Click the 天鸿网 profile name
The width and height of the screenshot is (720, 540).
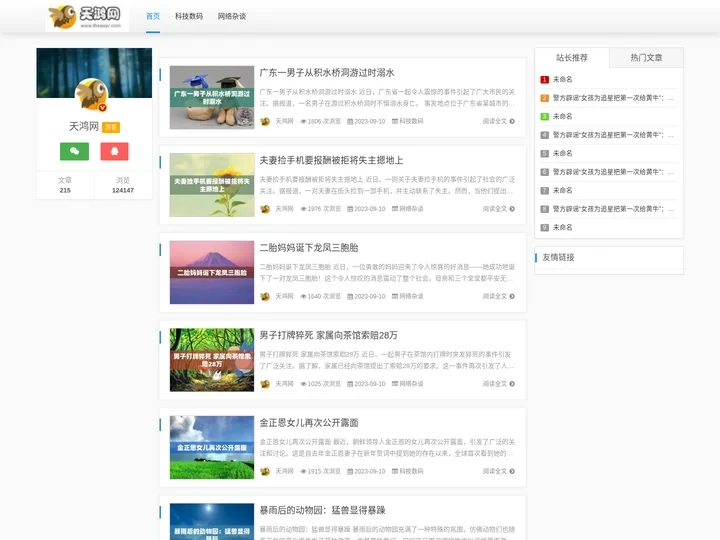84,126
